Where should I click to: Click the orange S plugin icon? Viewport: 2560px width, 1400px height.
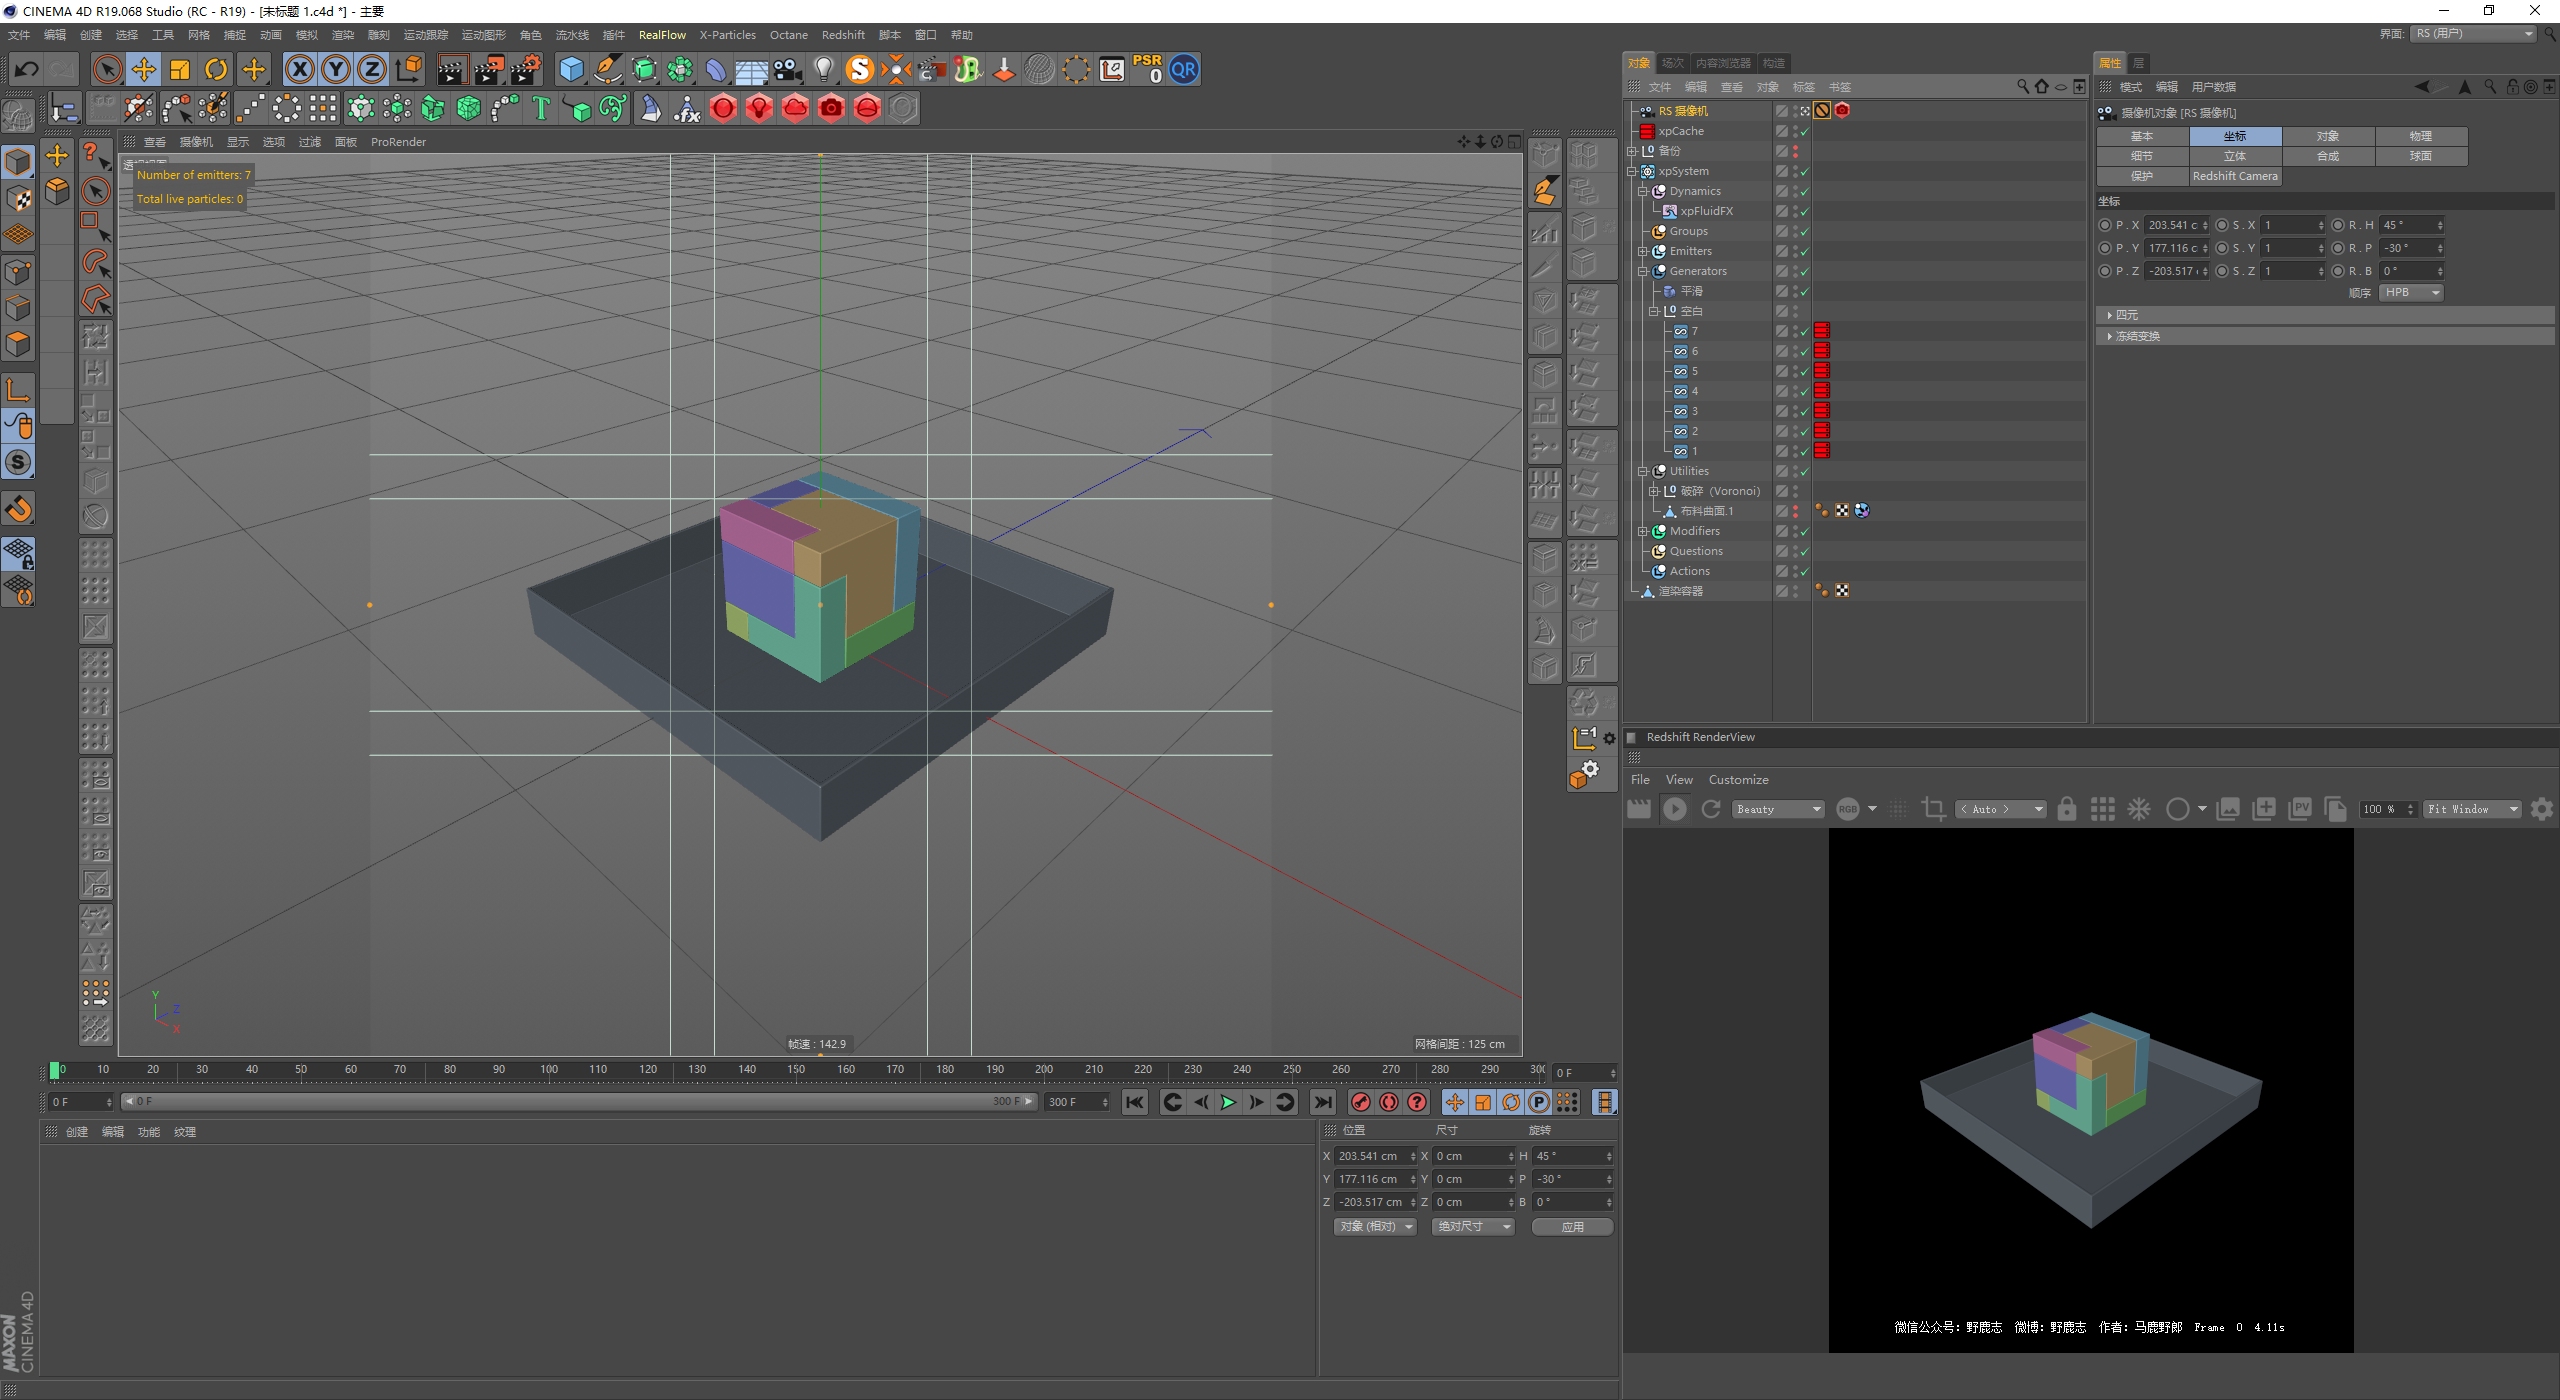859,69
